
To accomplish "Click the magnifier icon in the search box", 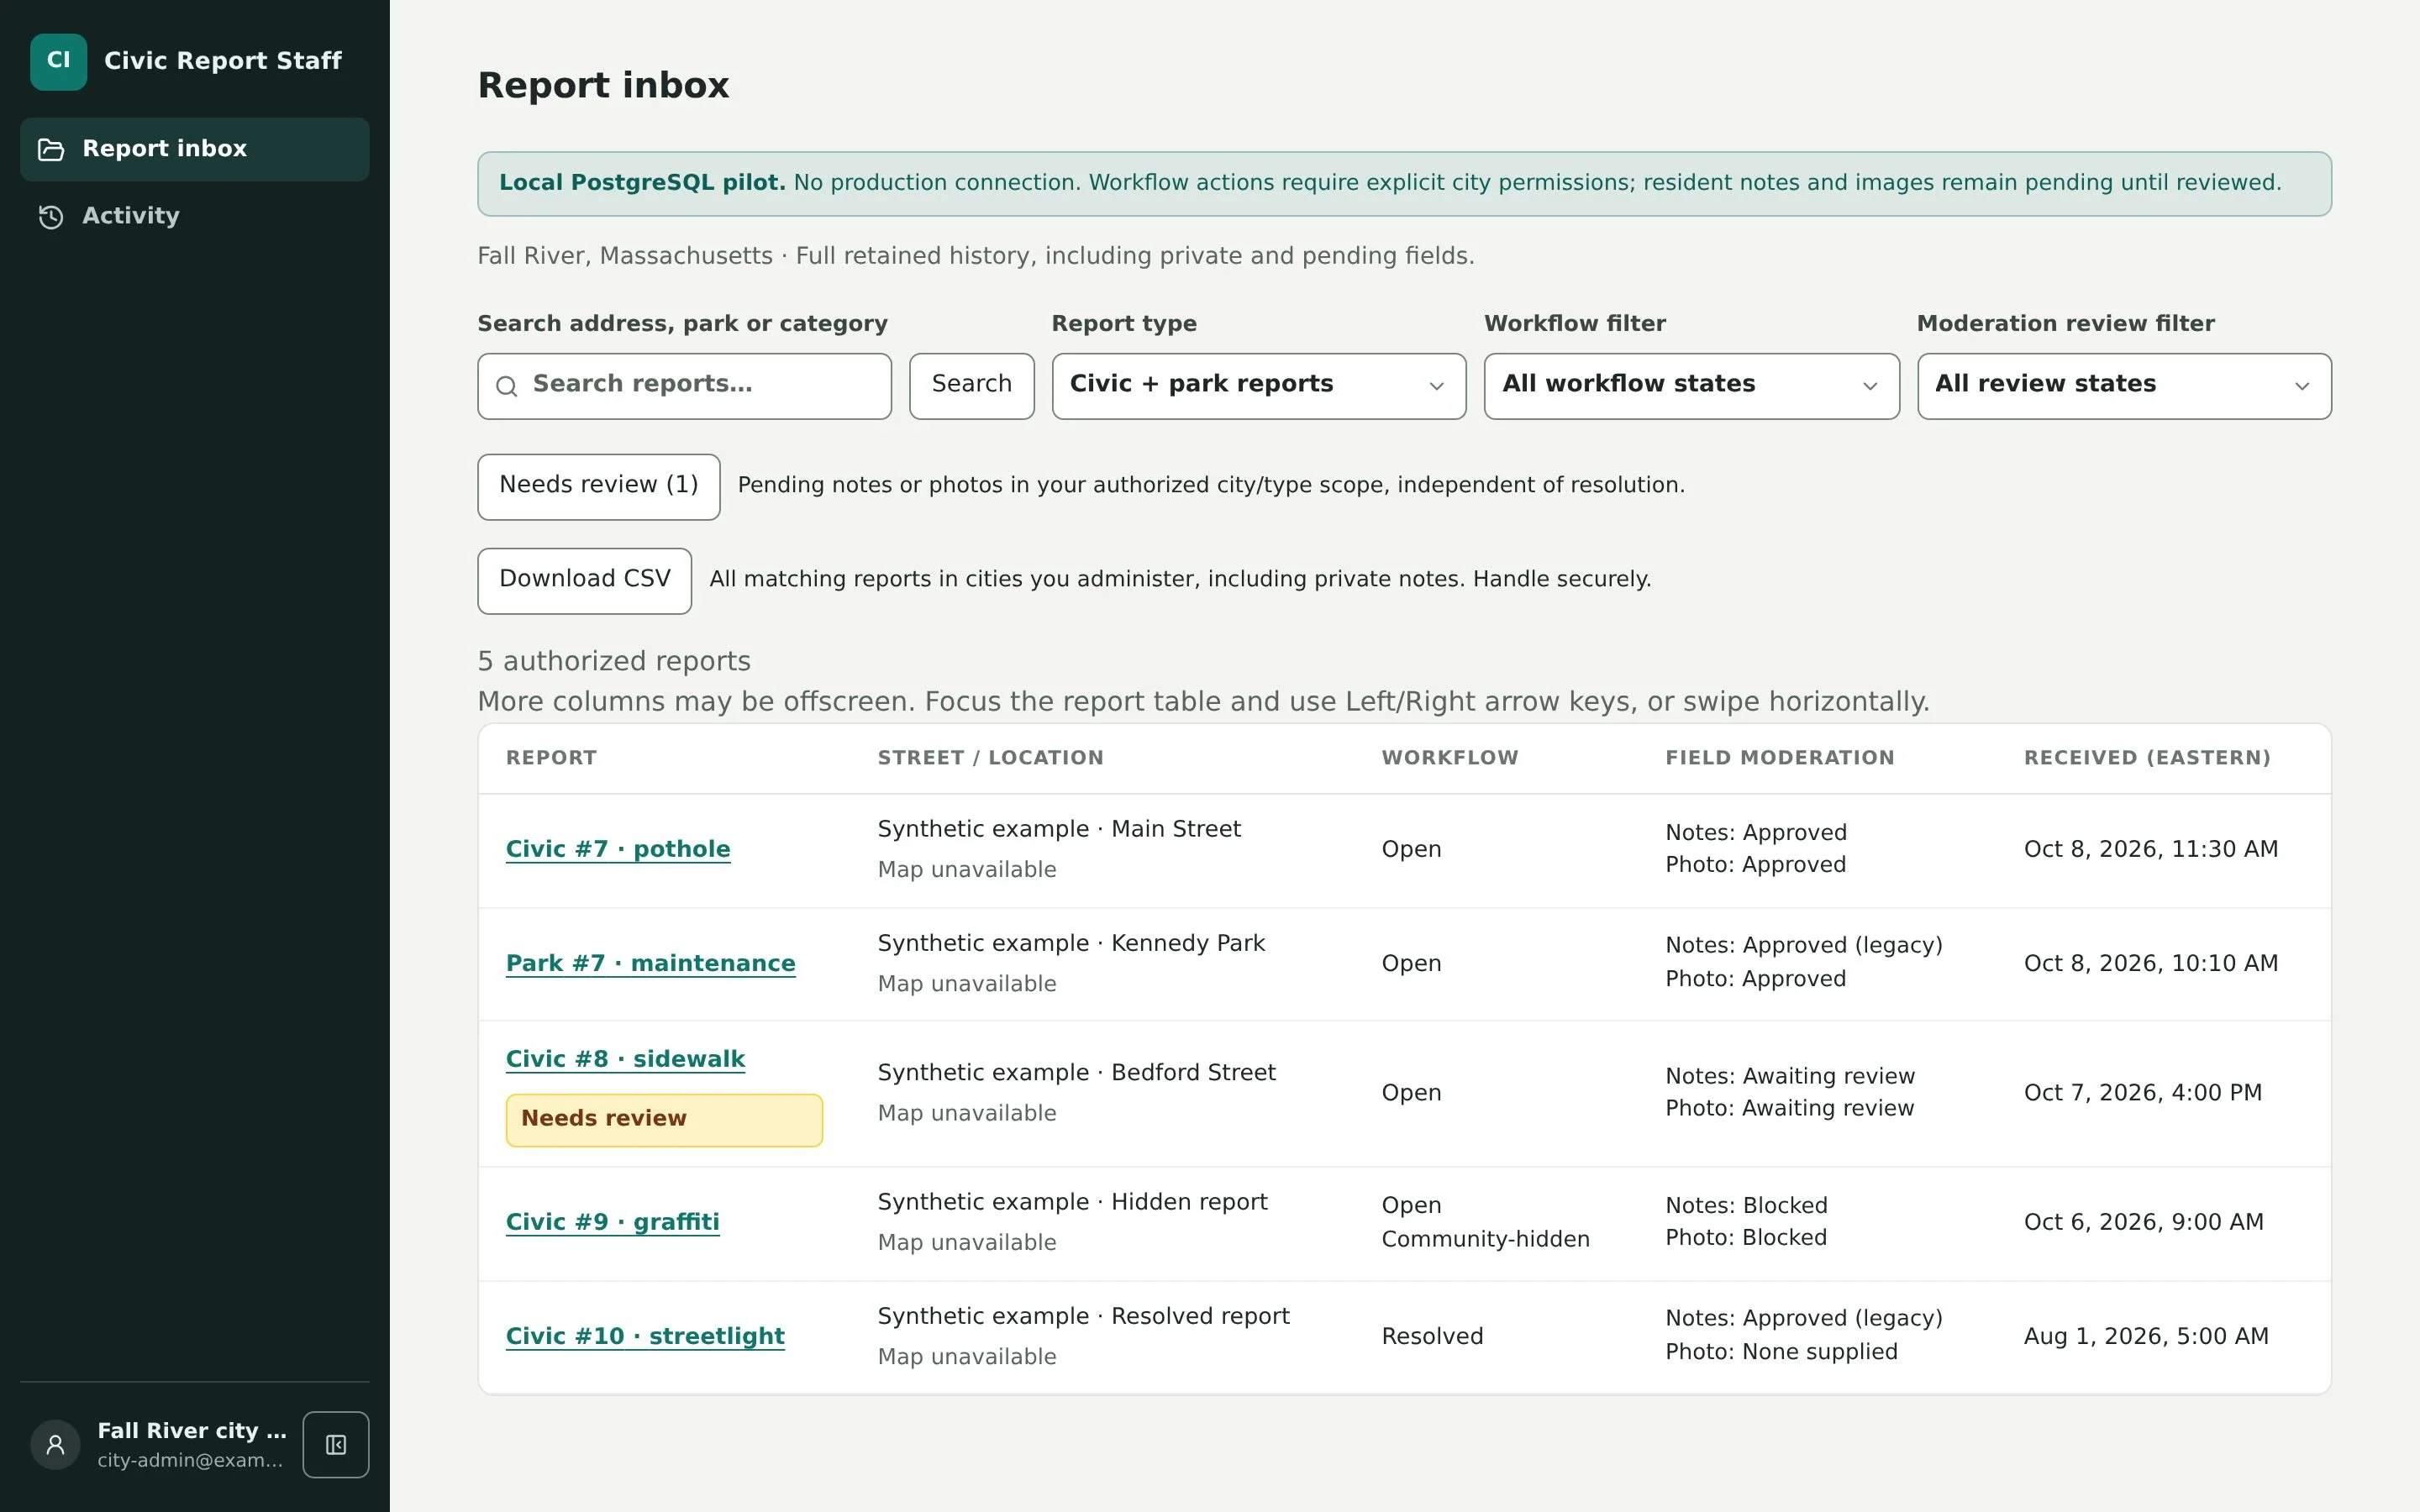I will pyautogui.click(x=507, y=386).
